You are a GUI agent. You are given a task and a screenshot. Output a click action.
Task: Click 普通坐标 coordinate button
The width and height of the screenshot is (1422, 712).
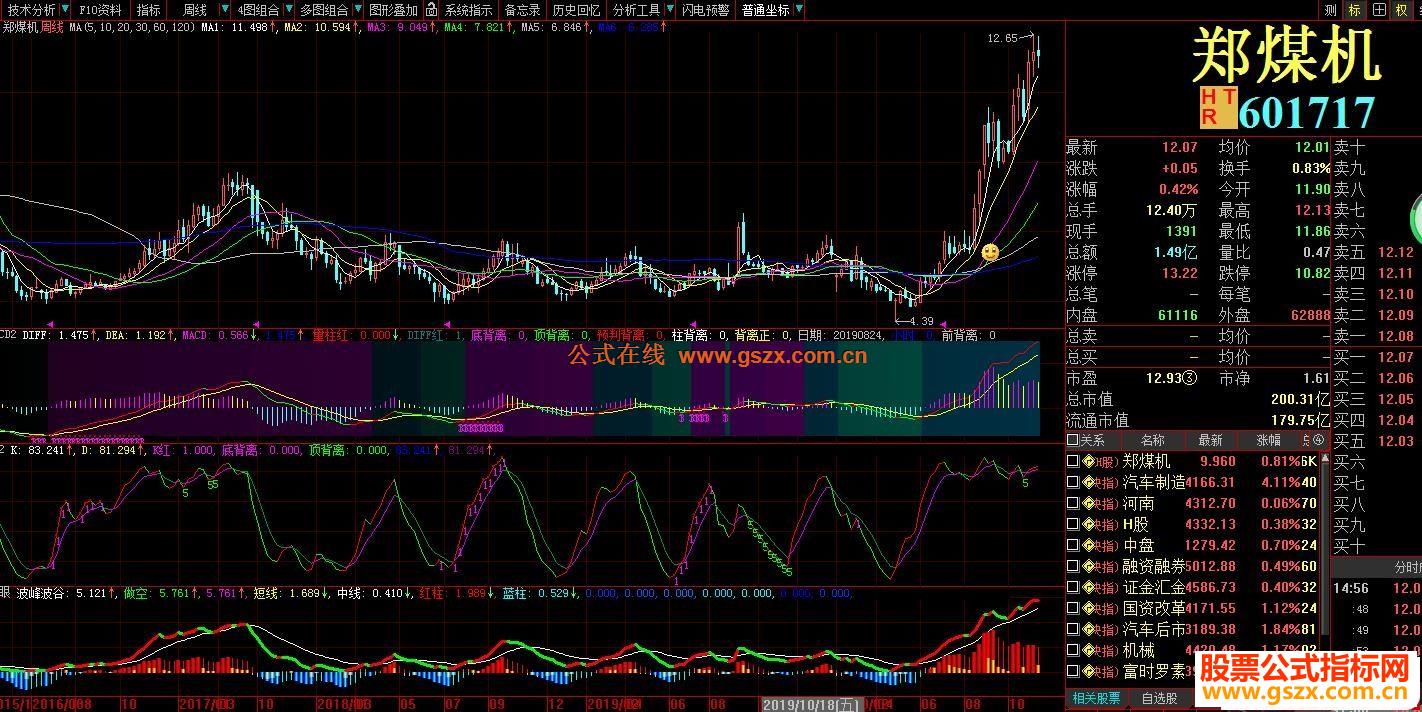point(765,10)
